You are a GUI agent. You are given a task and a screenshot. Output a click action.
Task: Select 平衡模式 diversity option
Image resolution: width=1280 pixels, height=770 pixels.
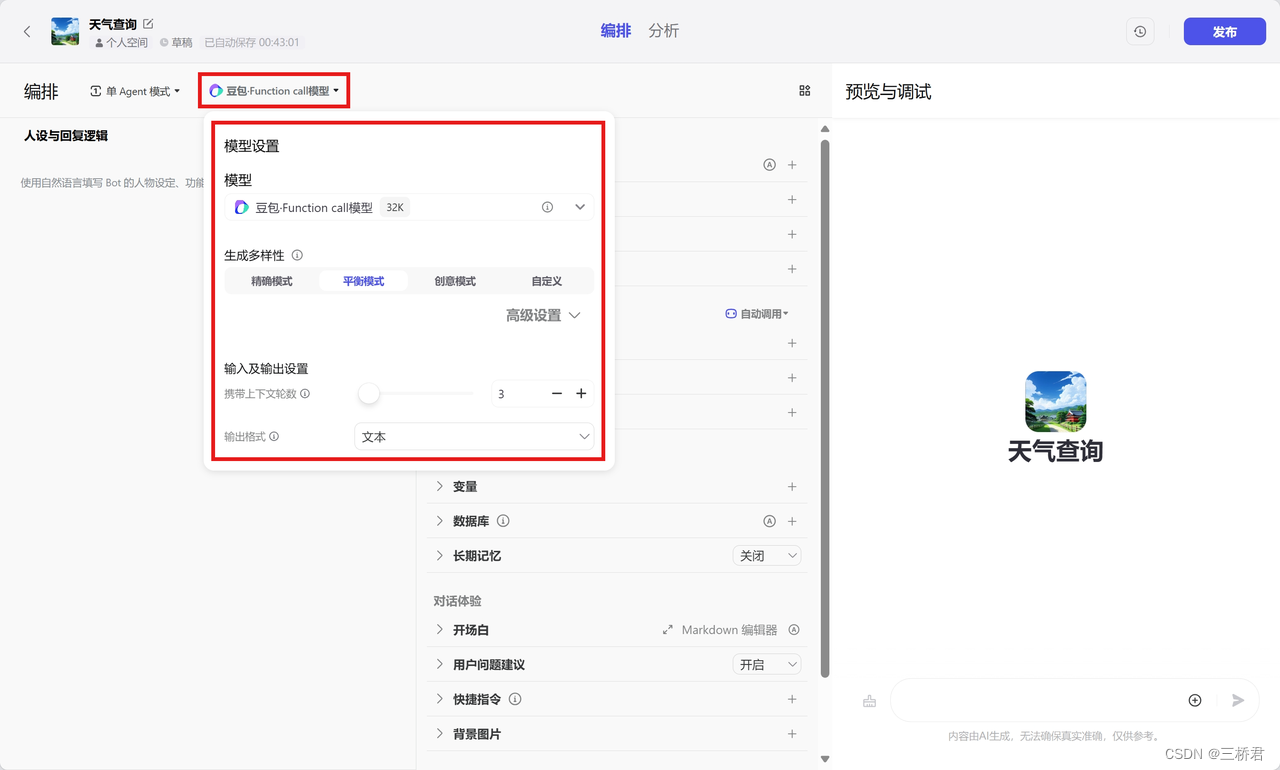(x=363, y=281)
